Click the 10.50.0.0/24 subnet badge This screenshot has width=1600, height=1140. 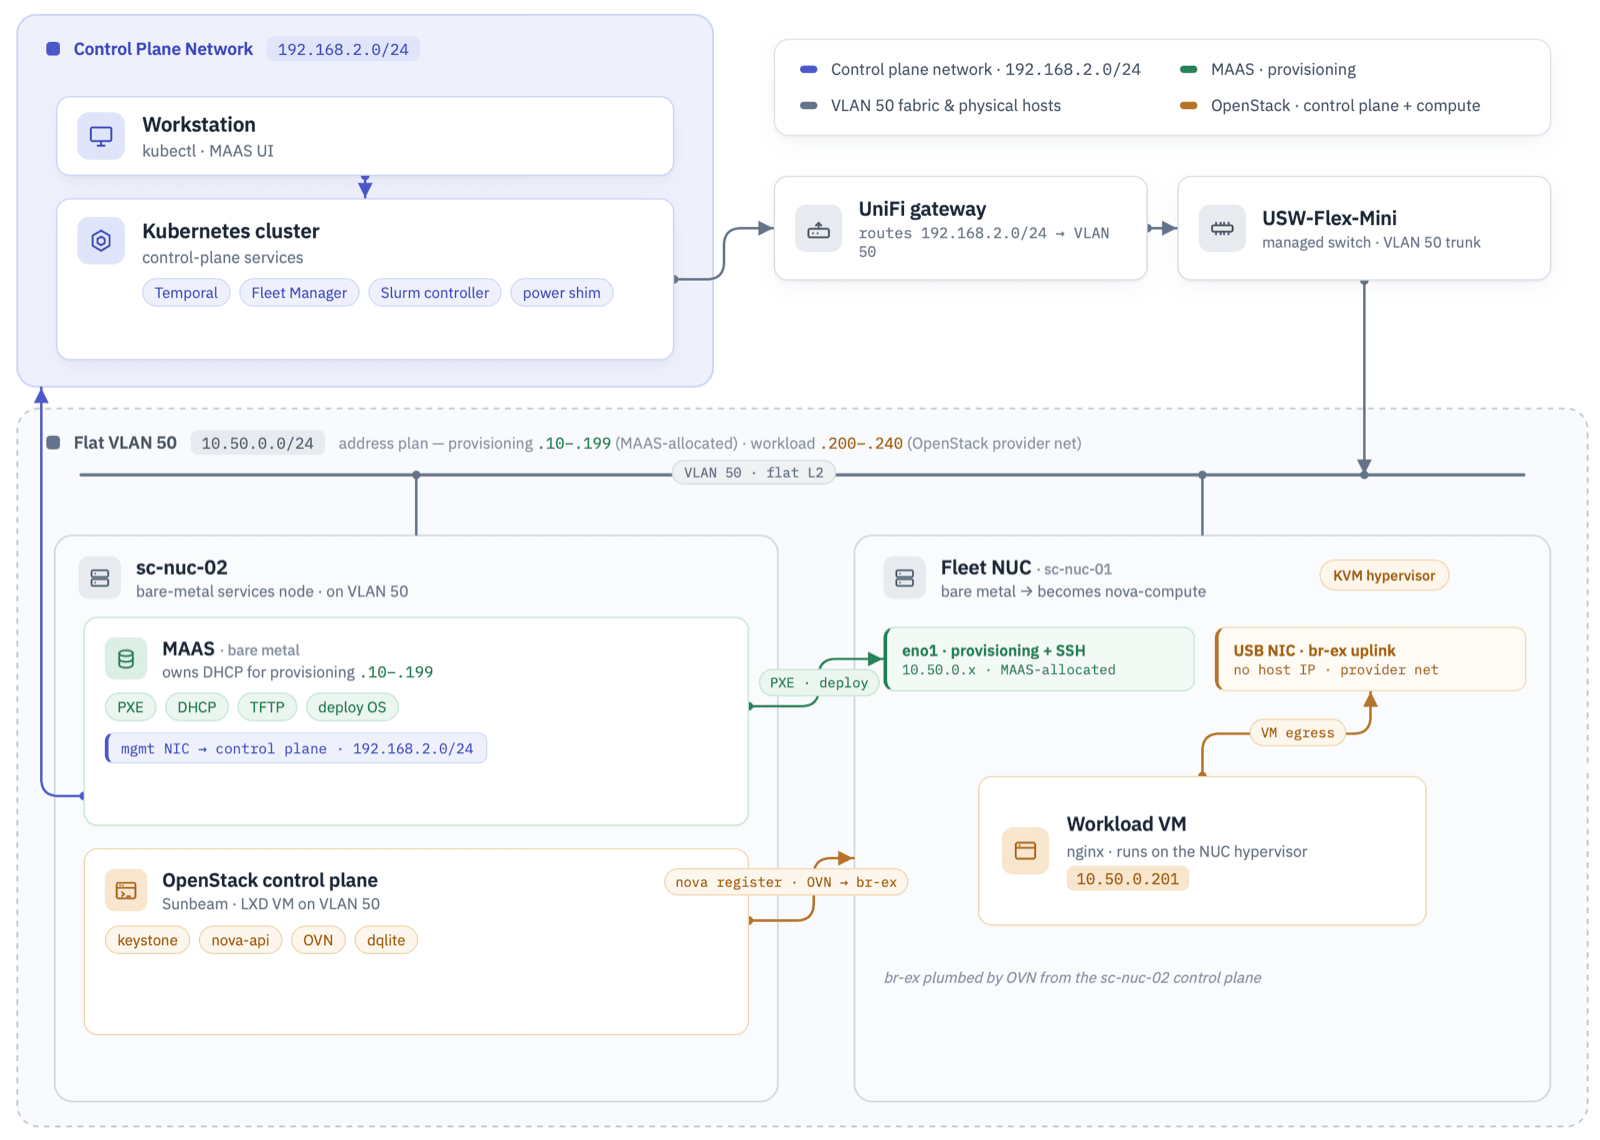point(258,443)
